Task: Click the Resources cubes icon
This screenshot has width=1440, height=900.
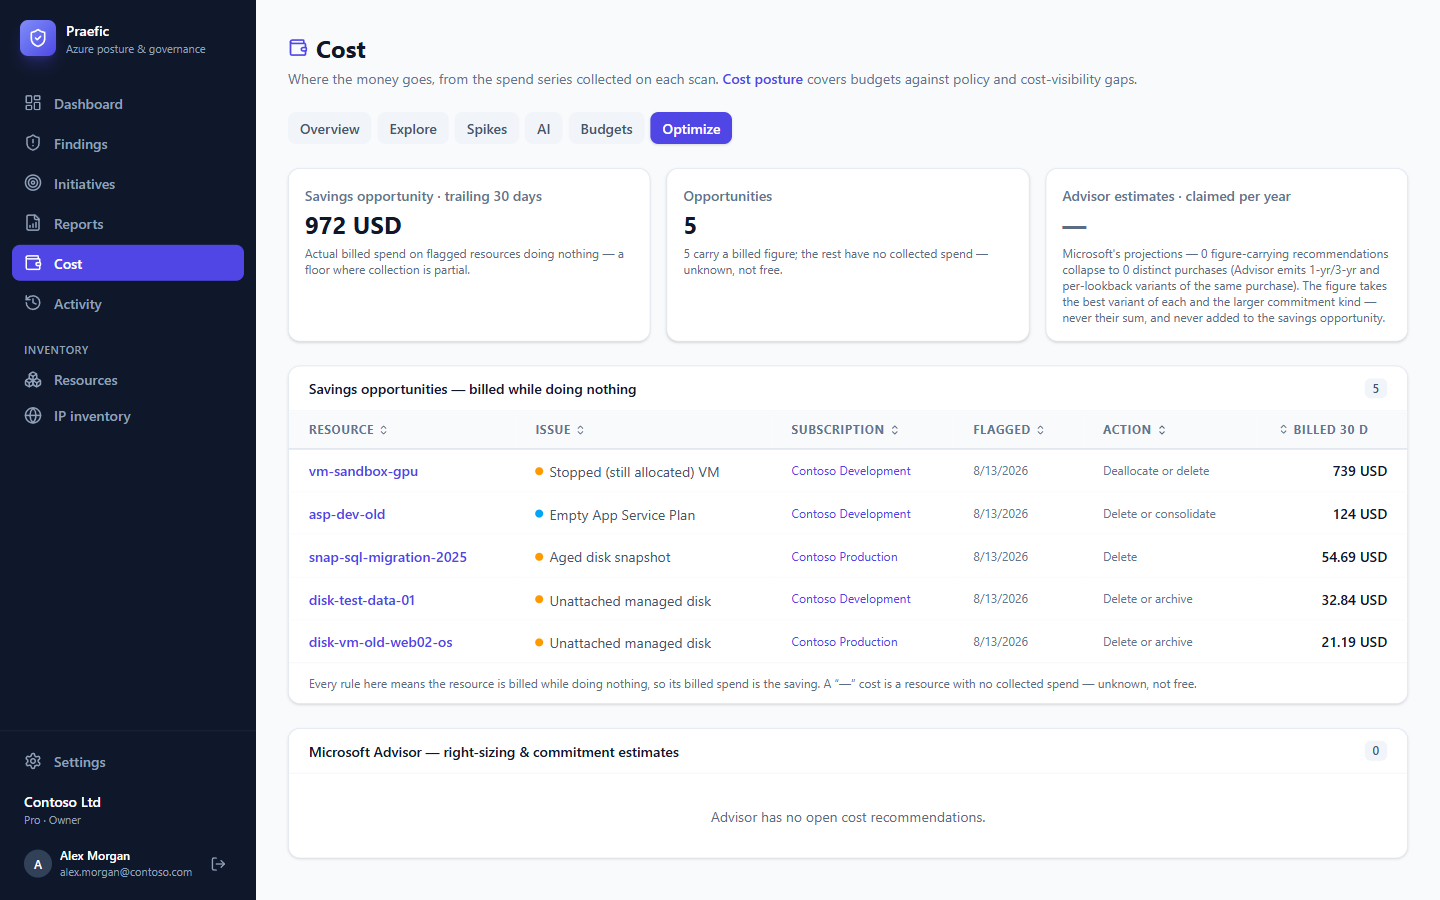Action: tap(33, 380)
